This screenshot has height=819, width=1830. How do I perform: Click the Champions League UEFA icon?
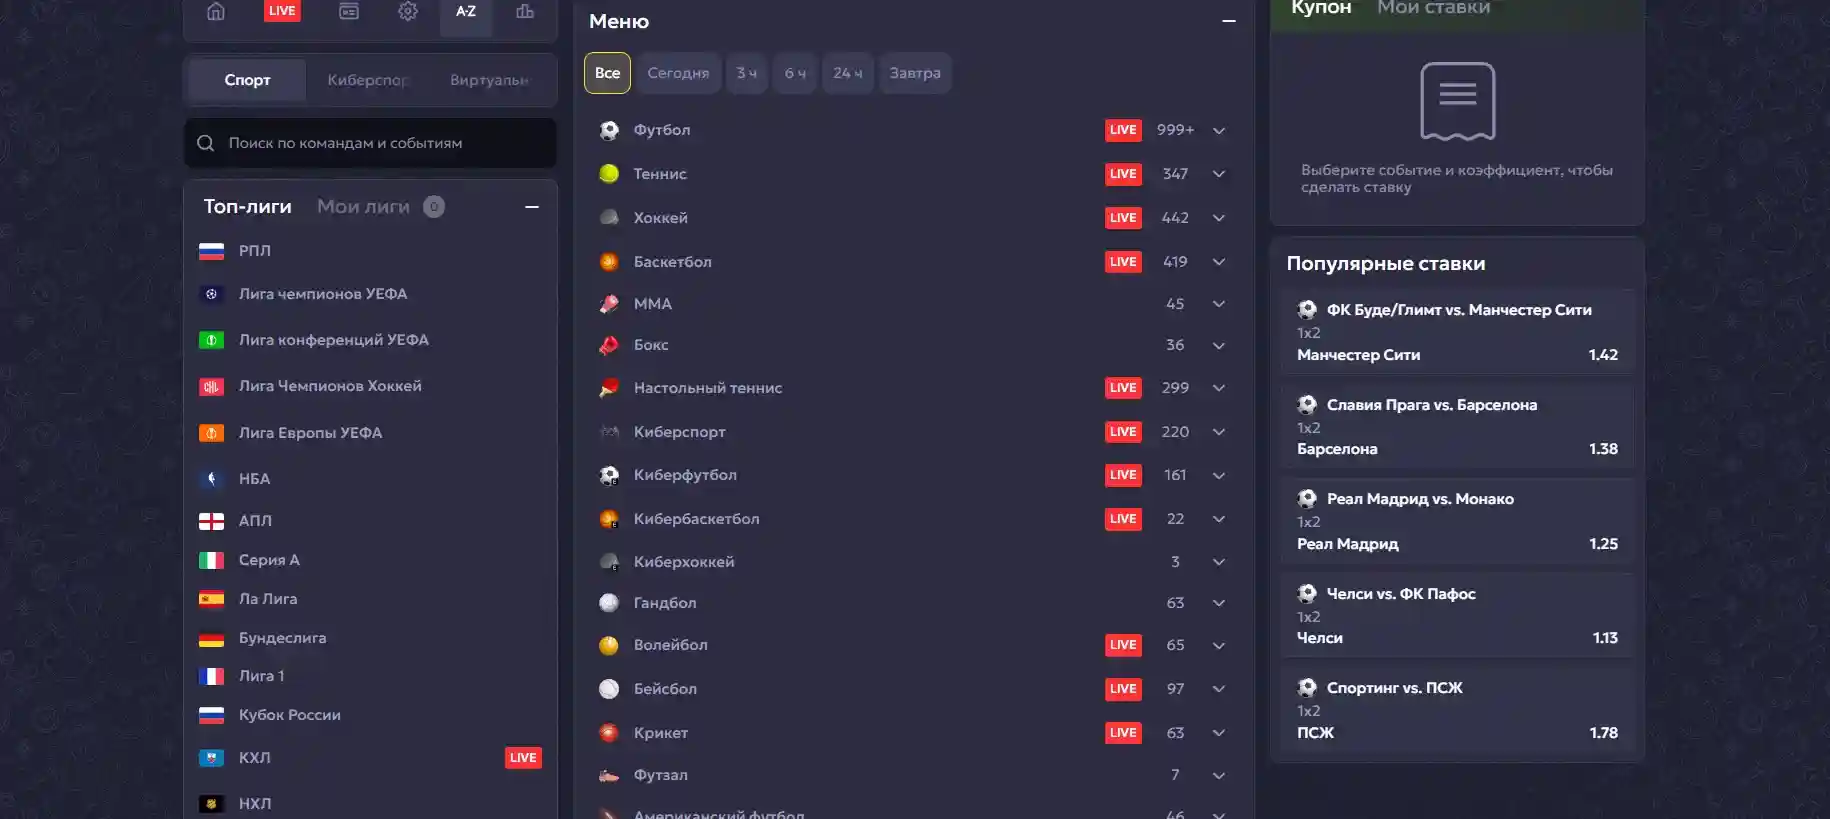211,294
